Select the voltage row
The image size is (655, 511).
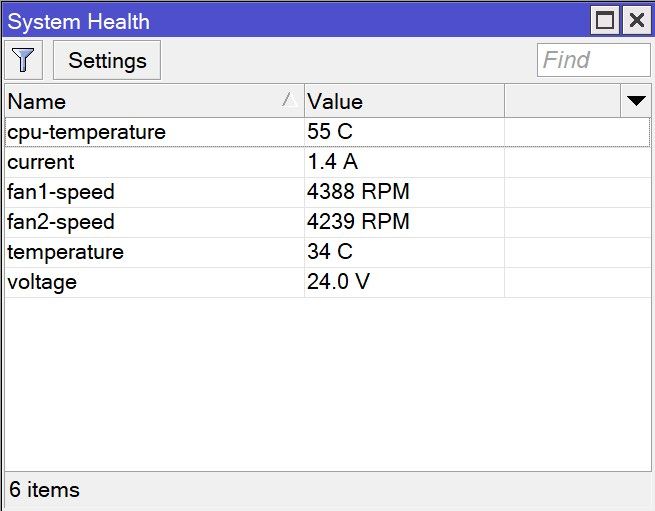pos(42,282)
